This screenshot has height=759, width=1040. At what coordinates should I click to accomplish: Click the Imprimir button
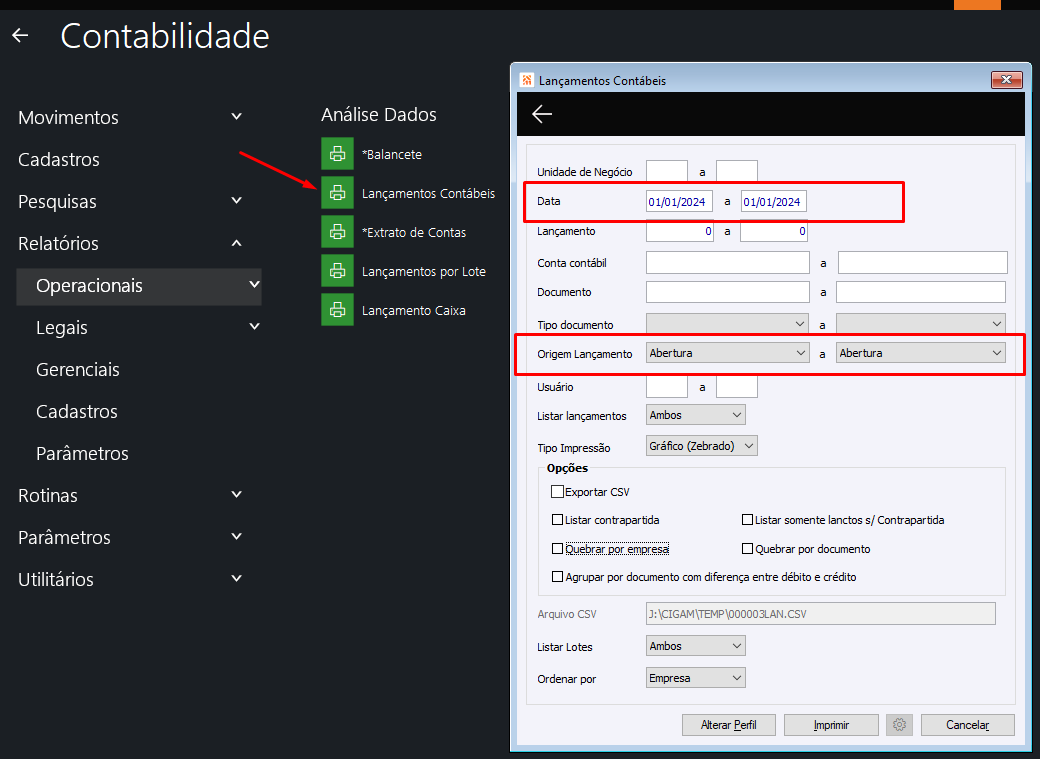tap(831, 724)
